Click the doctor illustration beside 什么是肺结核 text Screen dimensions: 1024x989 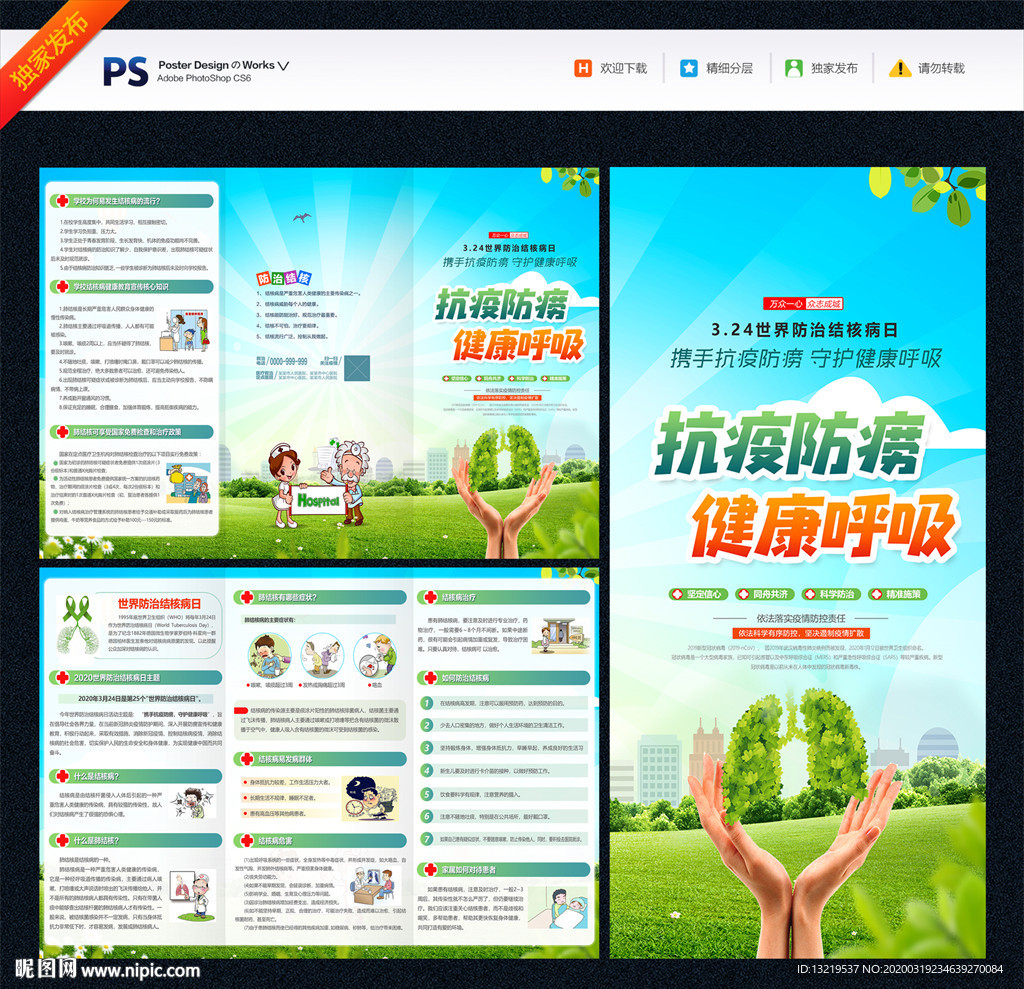(x=192, y=896)
